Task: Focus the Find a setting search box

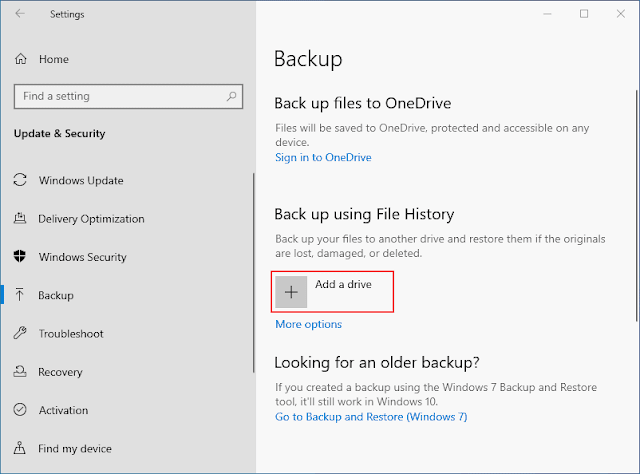Action: coord(128,96)
